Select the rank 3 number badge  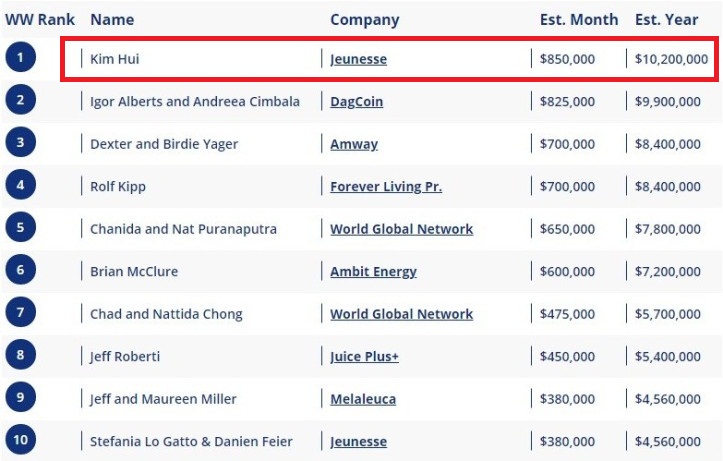pyautogui.click(x=20, y=143)
